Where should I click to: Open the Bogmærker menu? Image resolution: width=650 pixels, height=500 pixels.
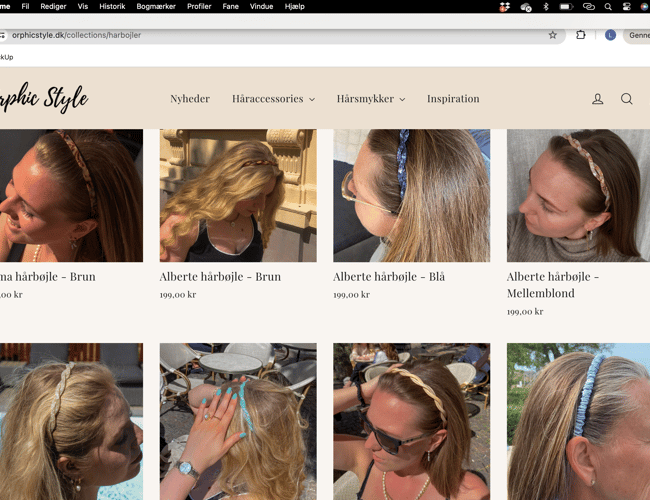(155, 6)
